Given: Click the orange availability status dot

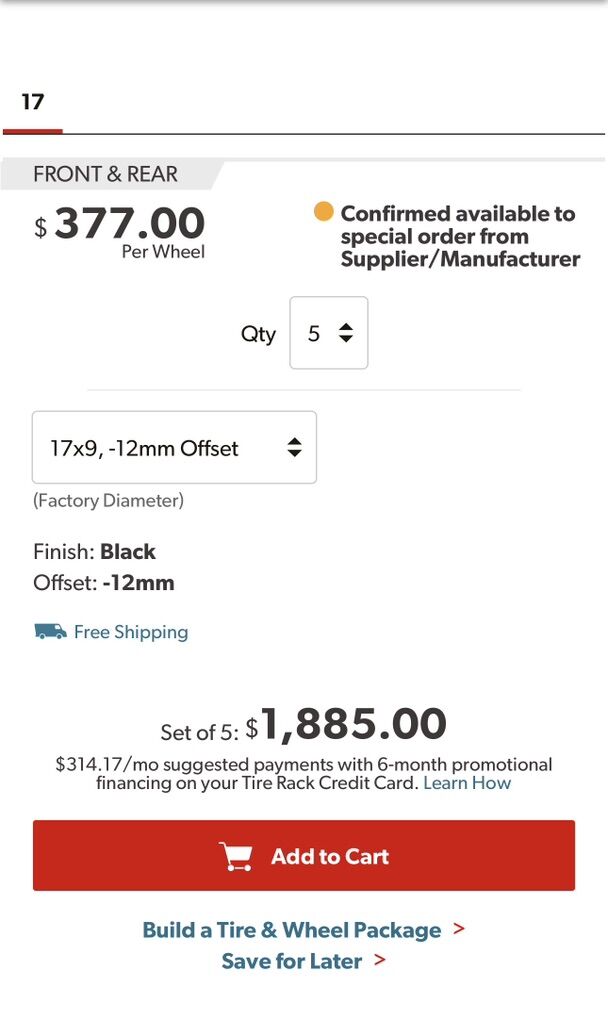Looking at the screenshot, I should click(323, 212).
